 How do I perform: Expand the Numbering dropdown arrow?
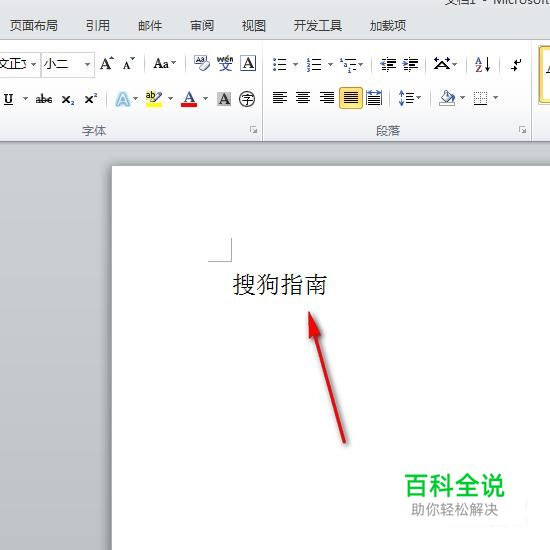(330, 65)
